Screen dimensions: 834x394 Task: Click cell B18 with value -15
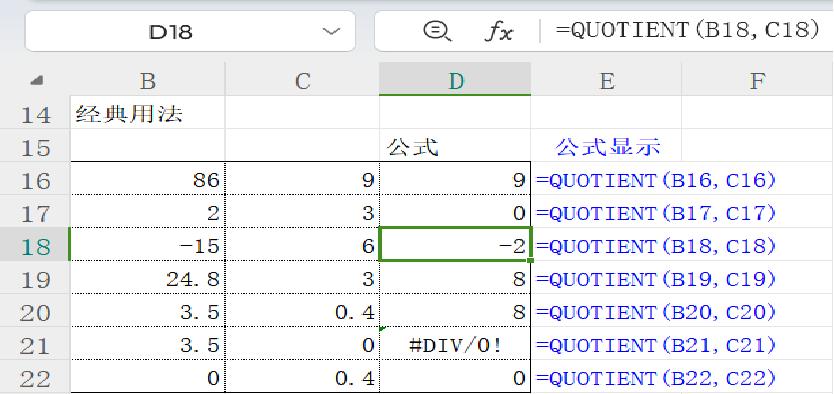coord(147,245)
